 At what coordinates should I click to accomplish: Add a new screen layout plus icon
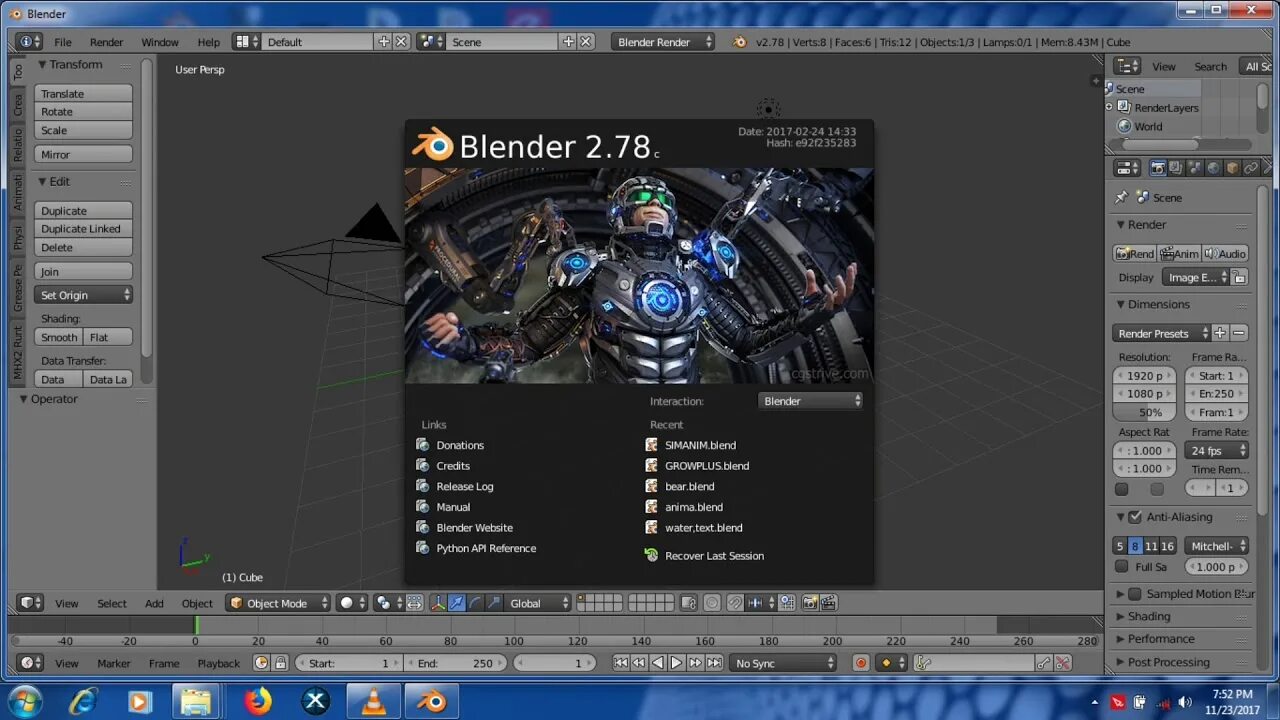(x=383, y=42)
